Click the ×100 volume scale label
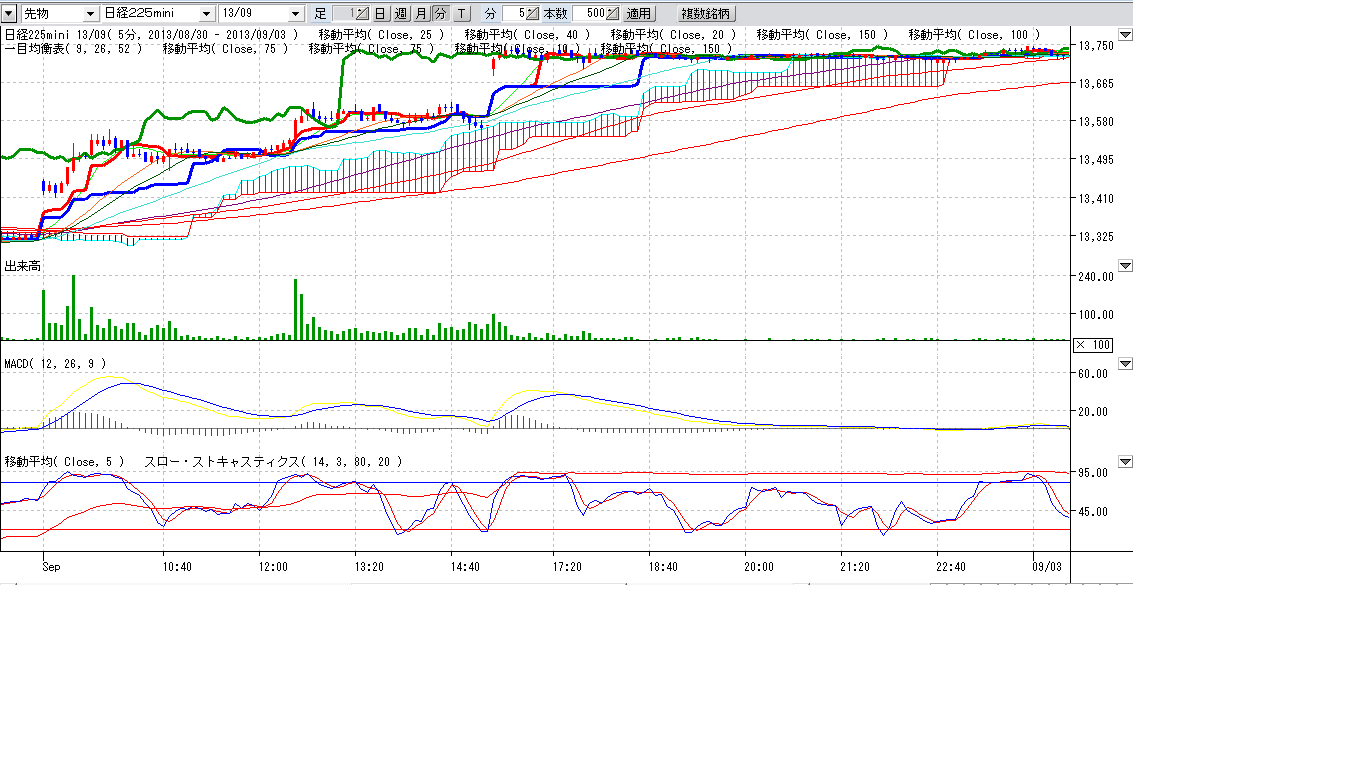This screenshot has width=1366, height=768. pyautogui.click(x=1092, y=345)
